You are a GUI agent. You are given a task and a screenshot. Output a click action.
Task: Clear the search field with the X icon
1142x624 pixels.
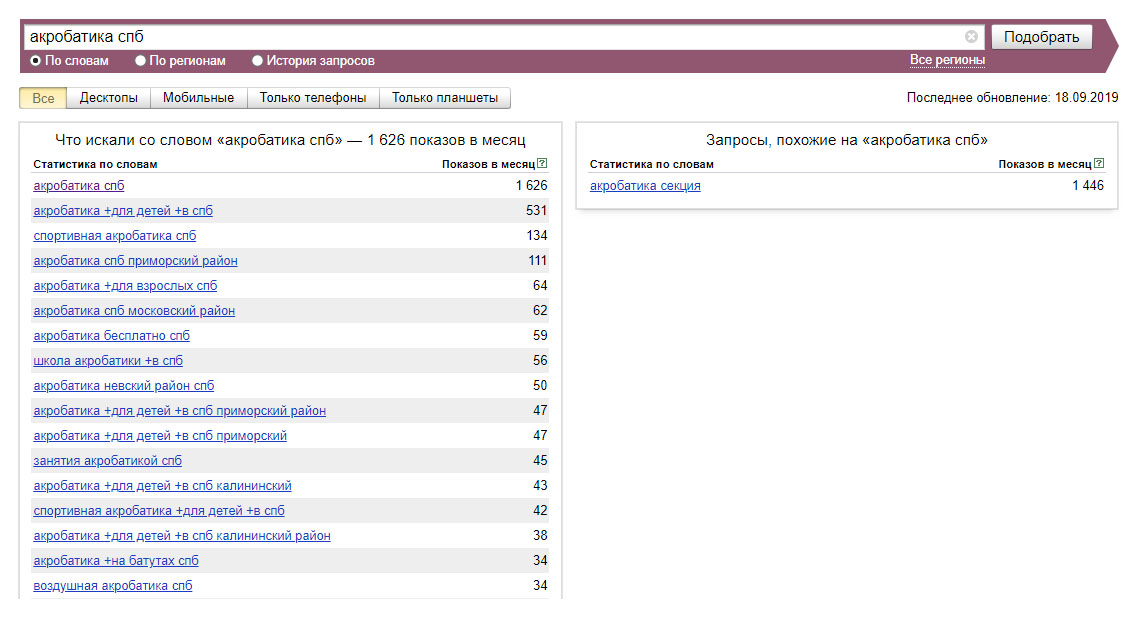click(971, 37)
